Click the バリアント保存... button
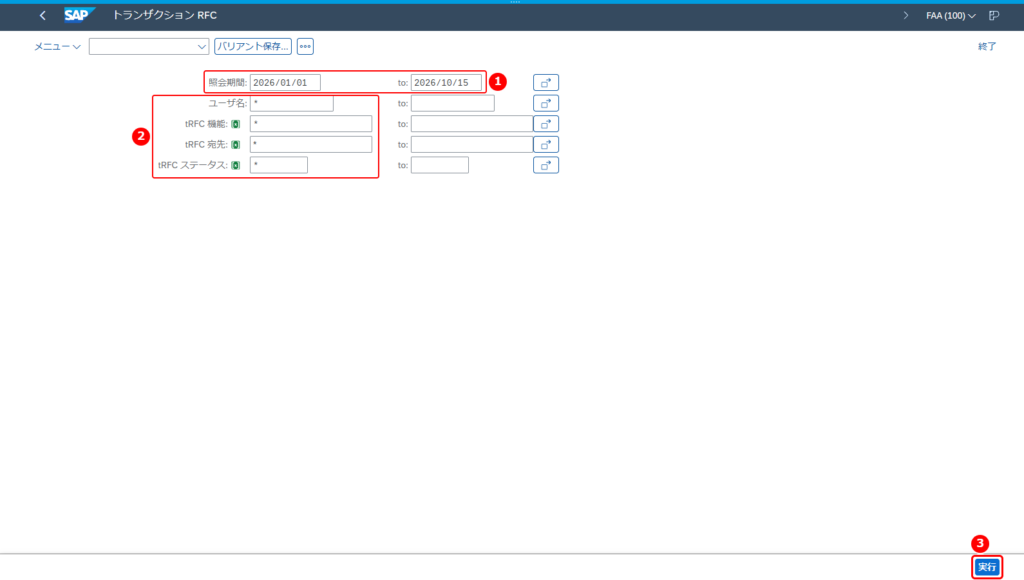The height and width of the screenshot is (580, 1024). (x=253, y=46)
